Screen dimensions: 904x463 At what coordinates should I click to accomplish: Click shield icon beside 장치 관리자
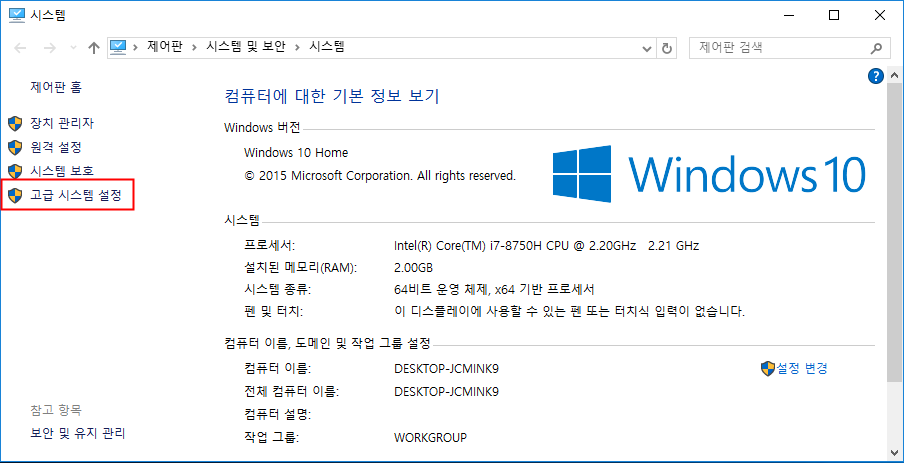tap(15, 123)
